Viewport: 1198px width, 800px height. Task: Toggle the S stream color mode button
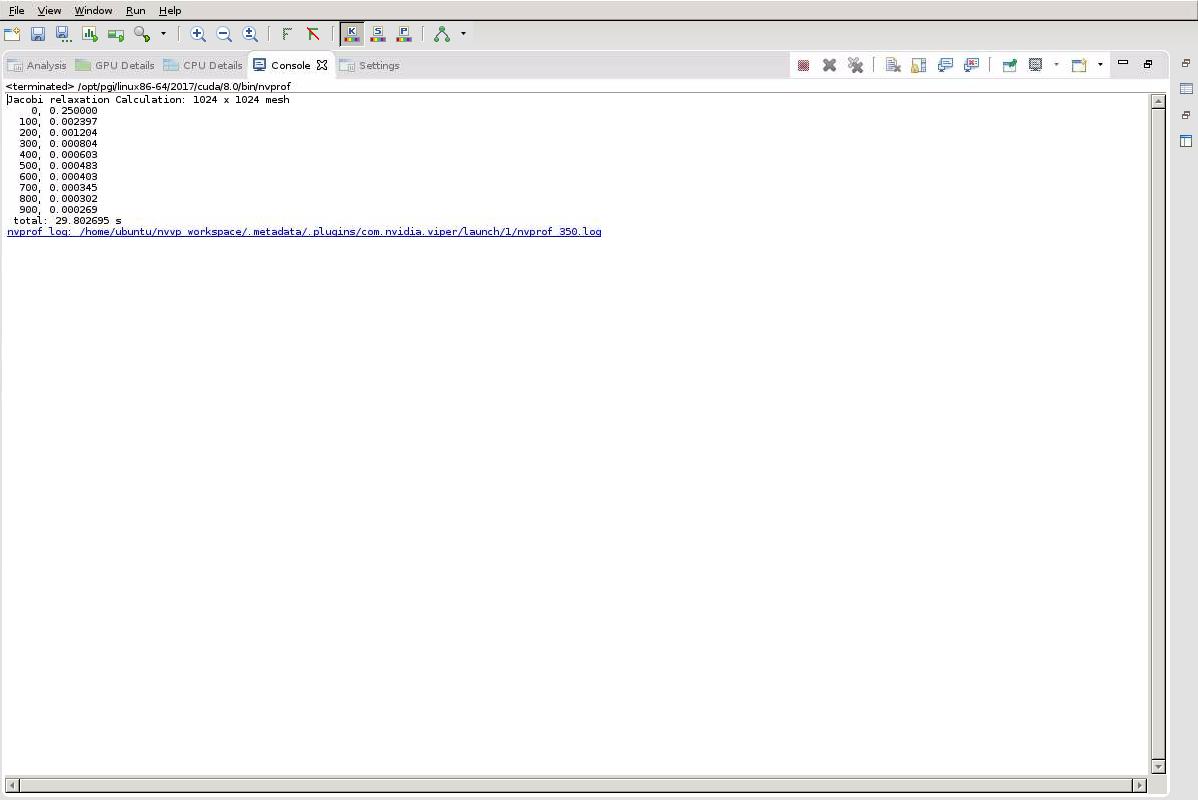pyautogui.click(x=378, y=34)
